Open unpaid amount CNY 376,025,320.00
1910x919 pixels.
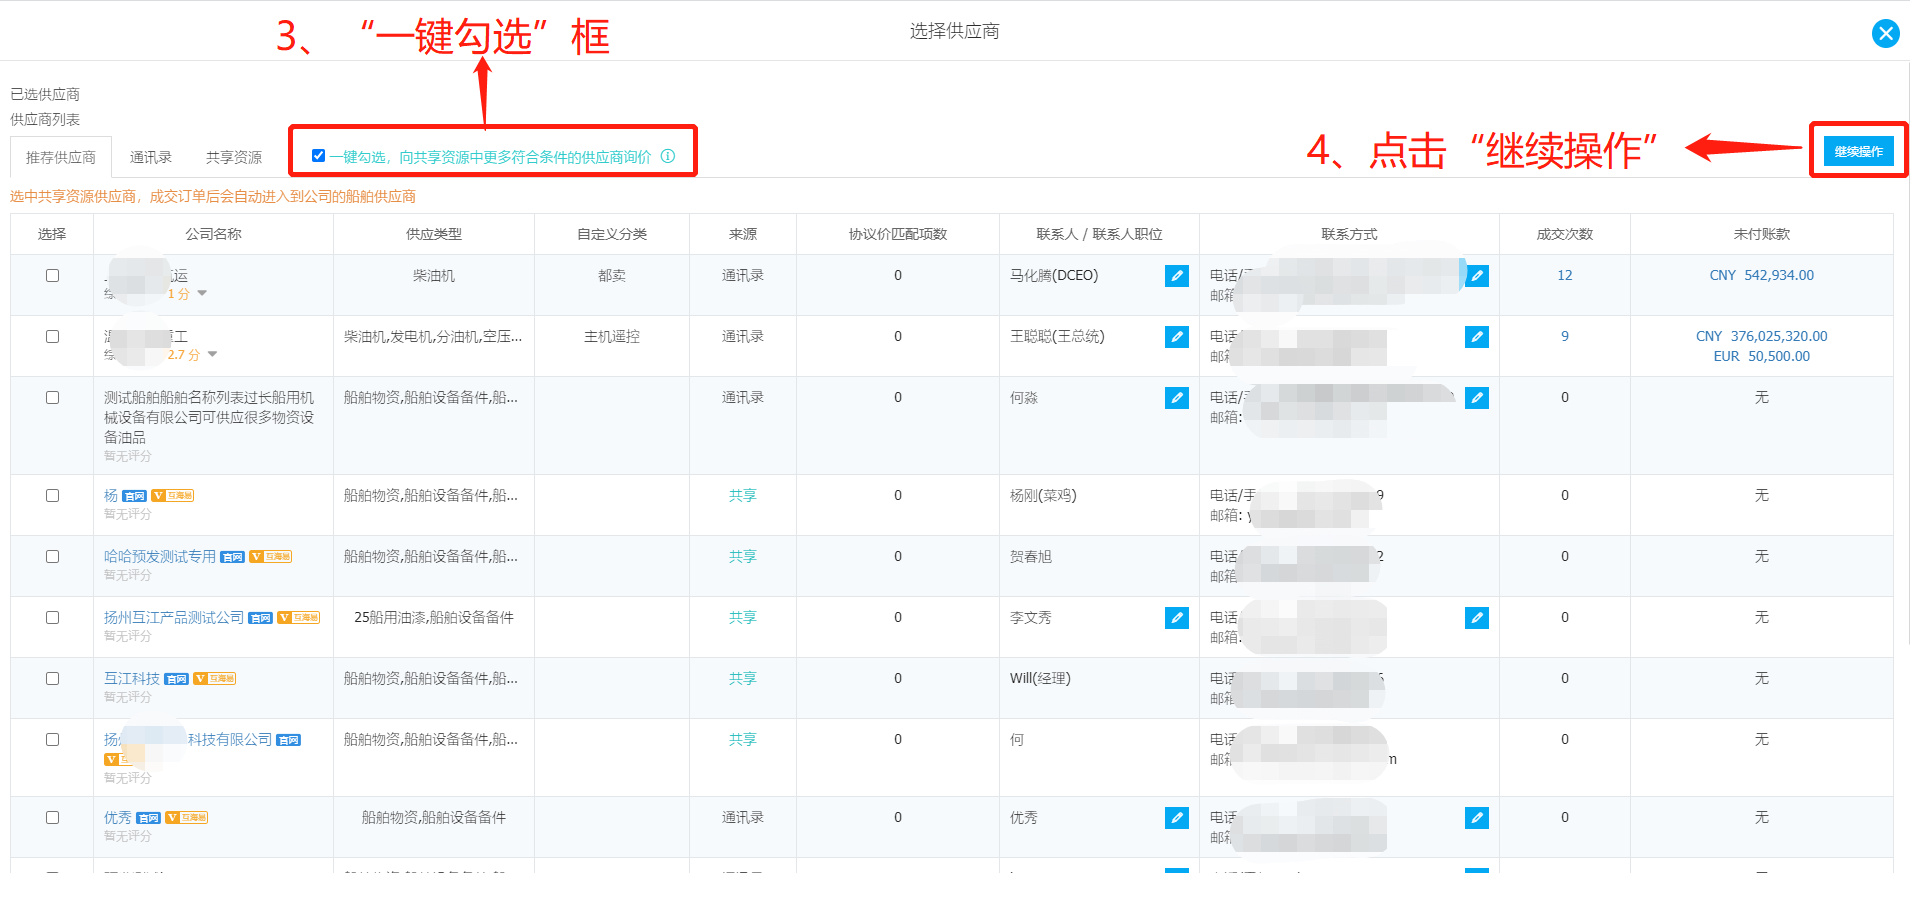[1762, 337]
